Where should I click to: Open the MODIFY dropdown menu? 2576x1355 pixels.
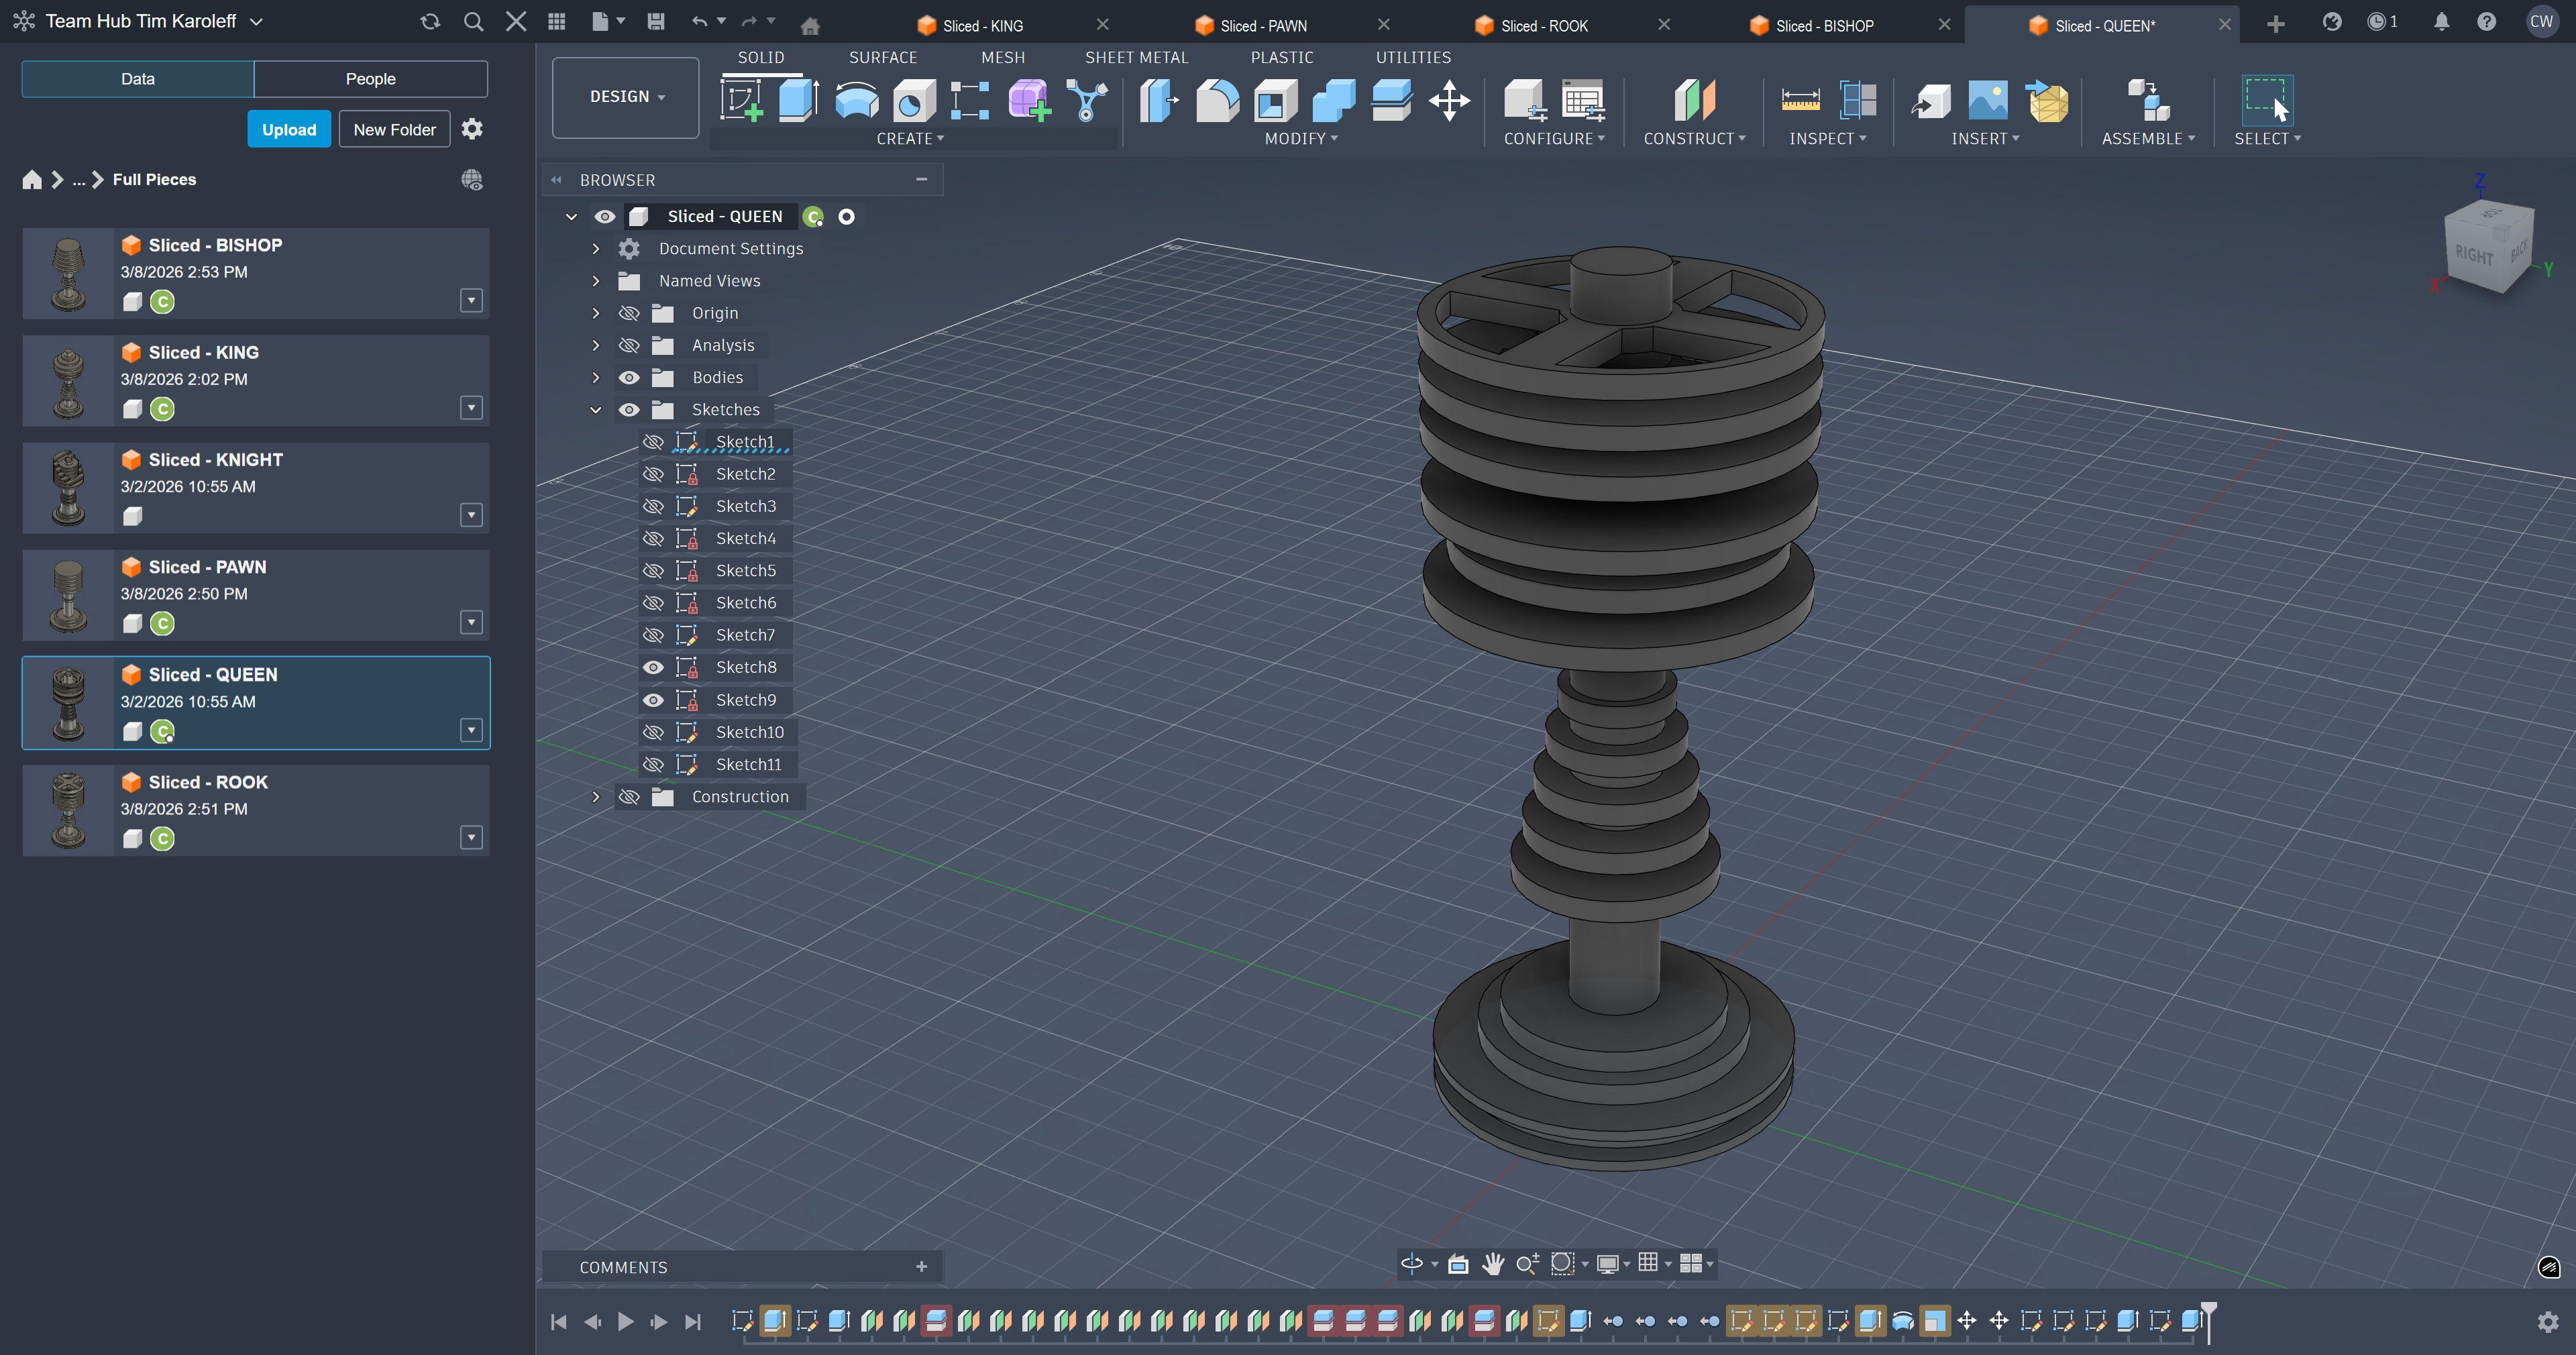coord(1301,139)
